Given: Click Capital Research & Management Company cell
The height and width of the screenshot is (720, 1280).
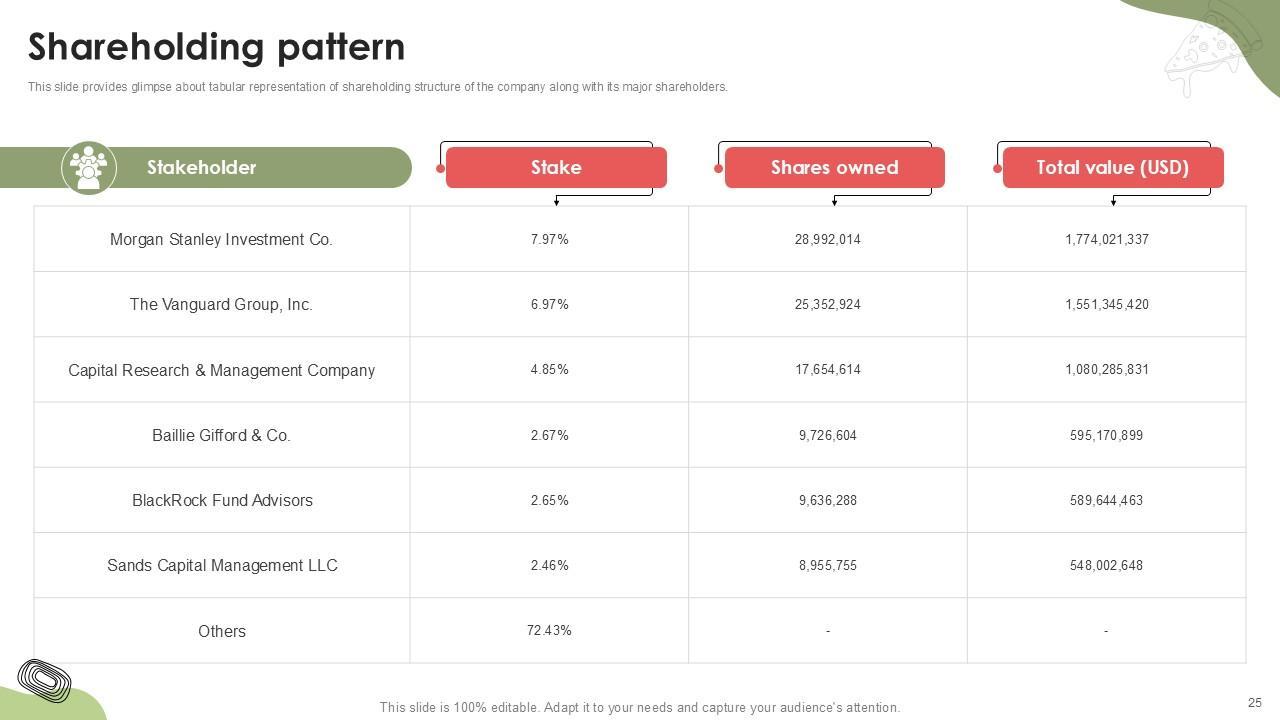Looking at the screenshot, I should (x=221, y=370).
